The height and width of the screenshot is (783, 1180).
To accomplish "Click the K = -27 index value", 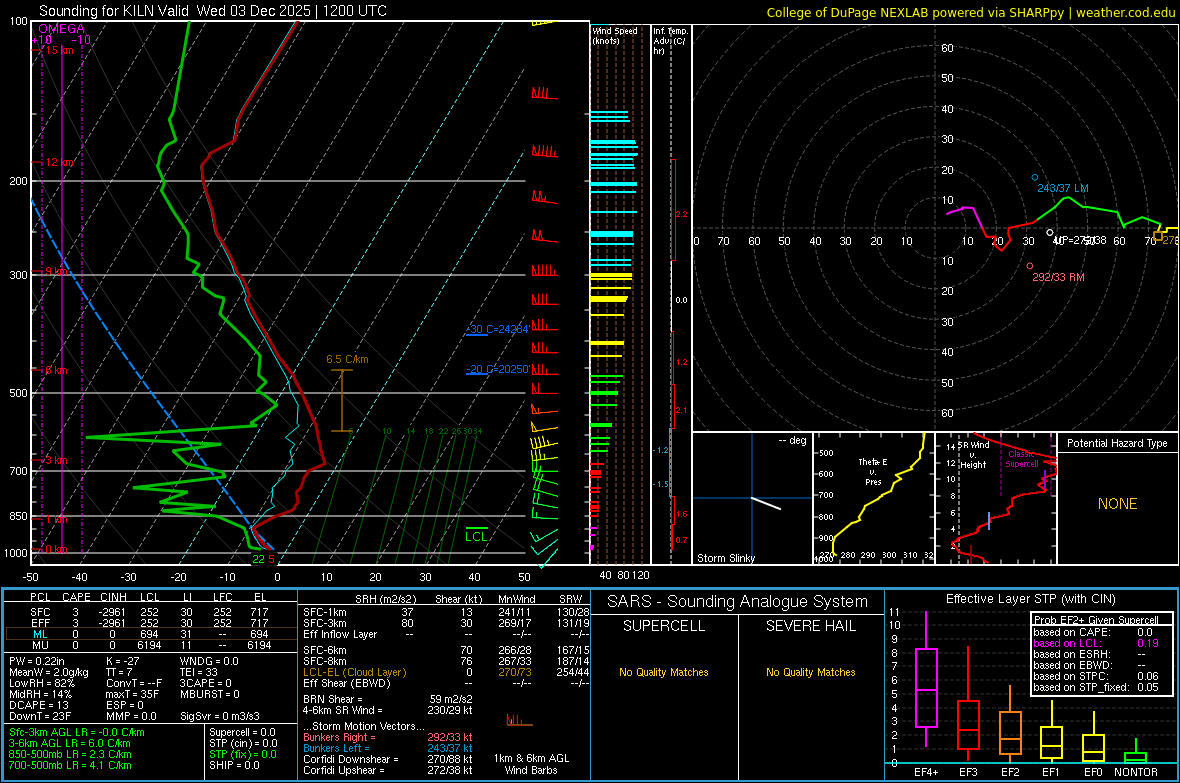I will (123, 661).
